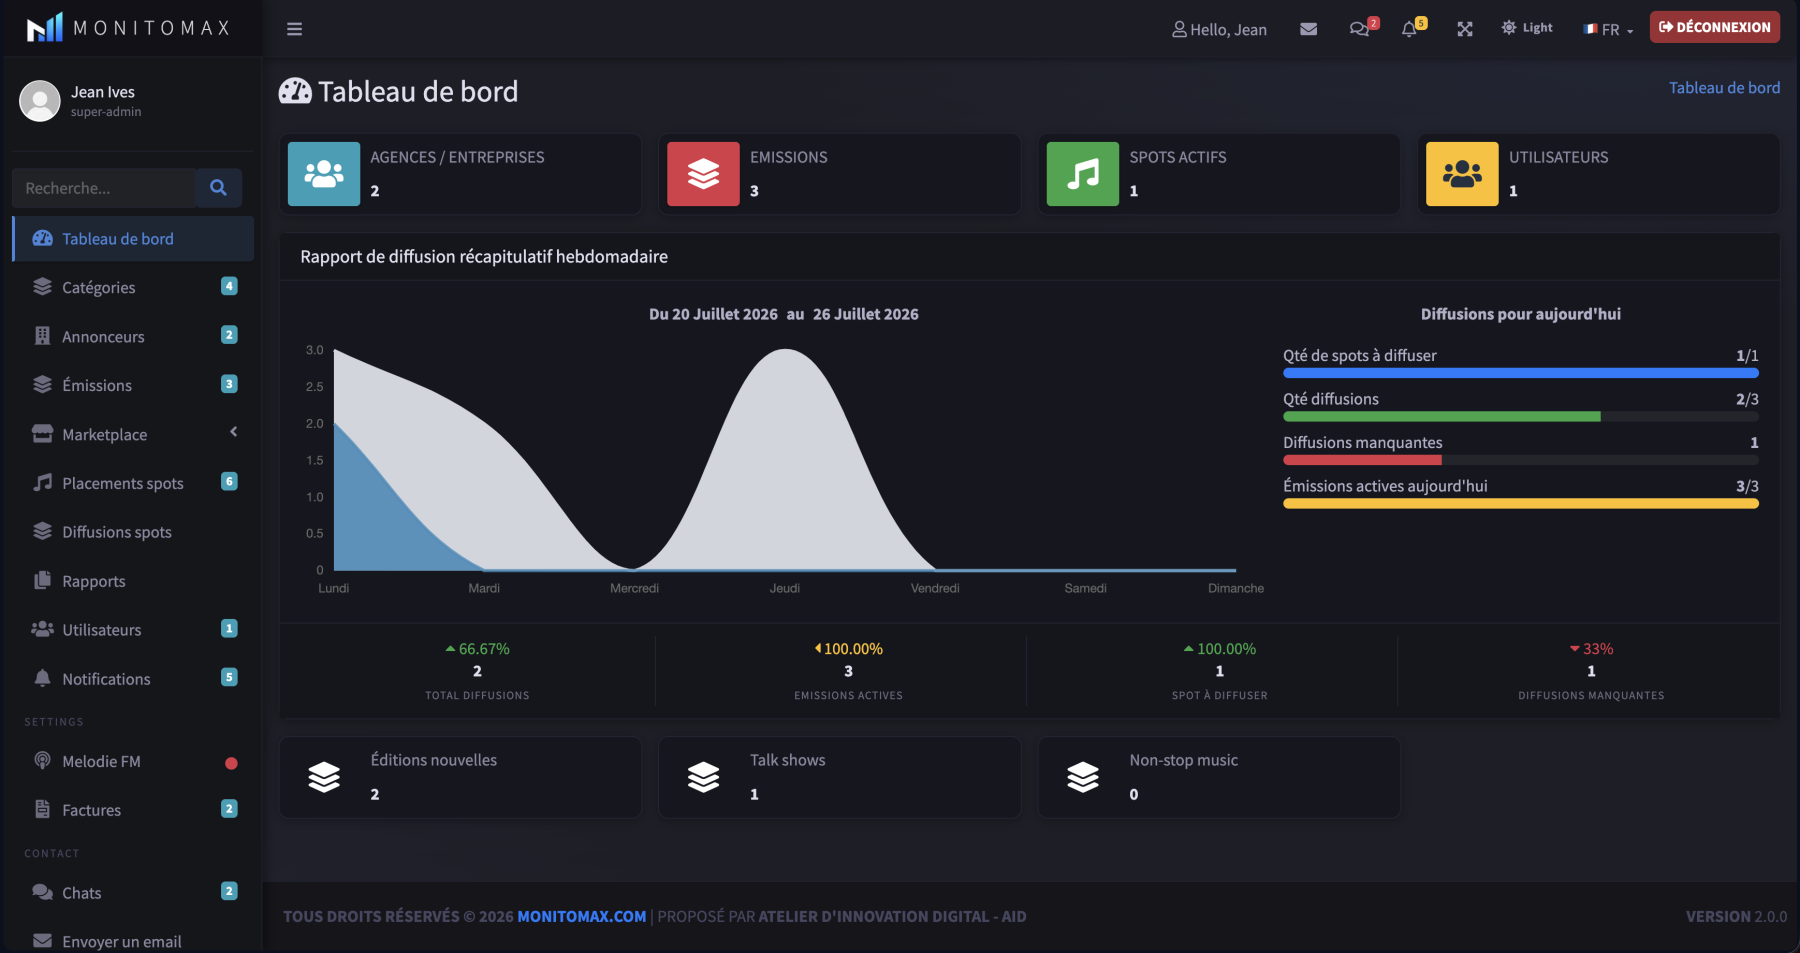Screen dimensions: 1800x953
Task: Click the Diffusions manquantes red progress bar
Action: [1362, 460]
